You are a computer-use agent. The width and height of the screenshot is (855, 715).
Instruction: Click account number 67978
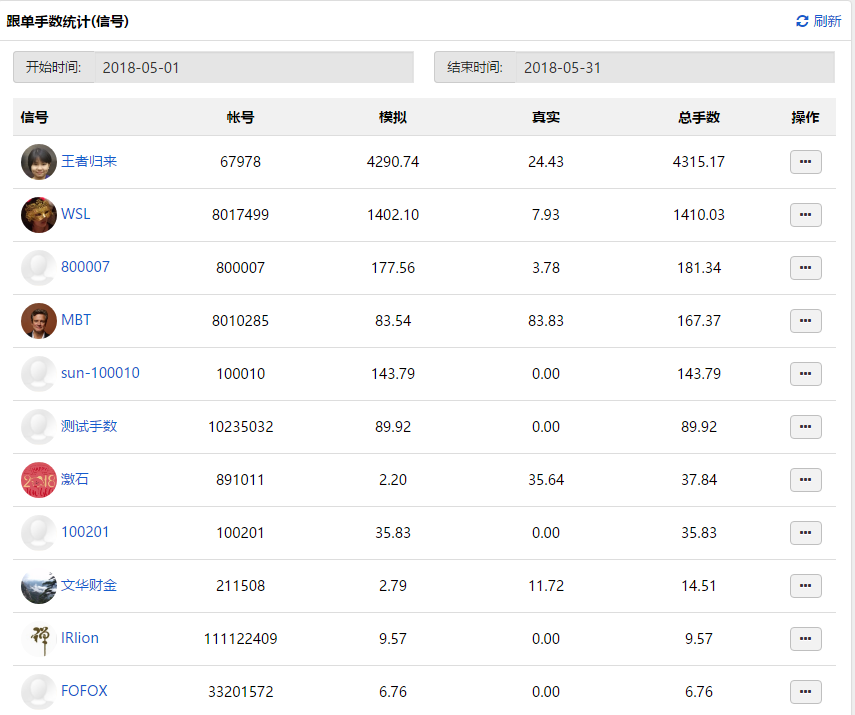240,162
